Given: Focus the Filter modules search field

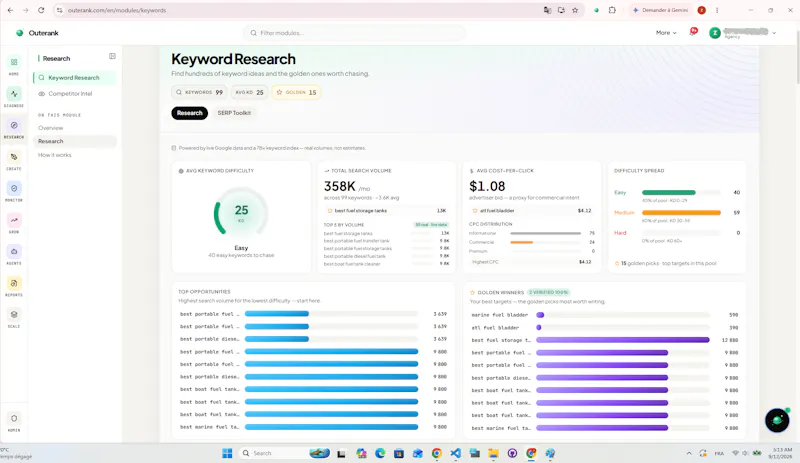Looking at the screenshot, I should [354, 33].
